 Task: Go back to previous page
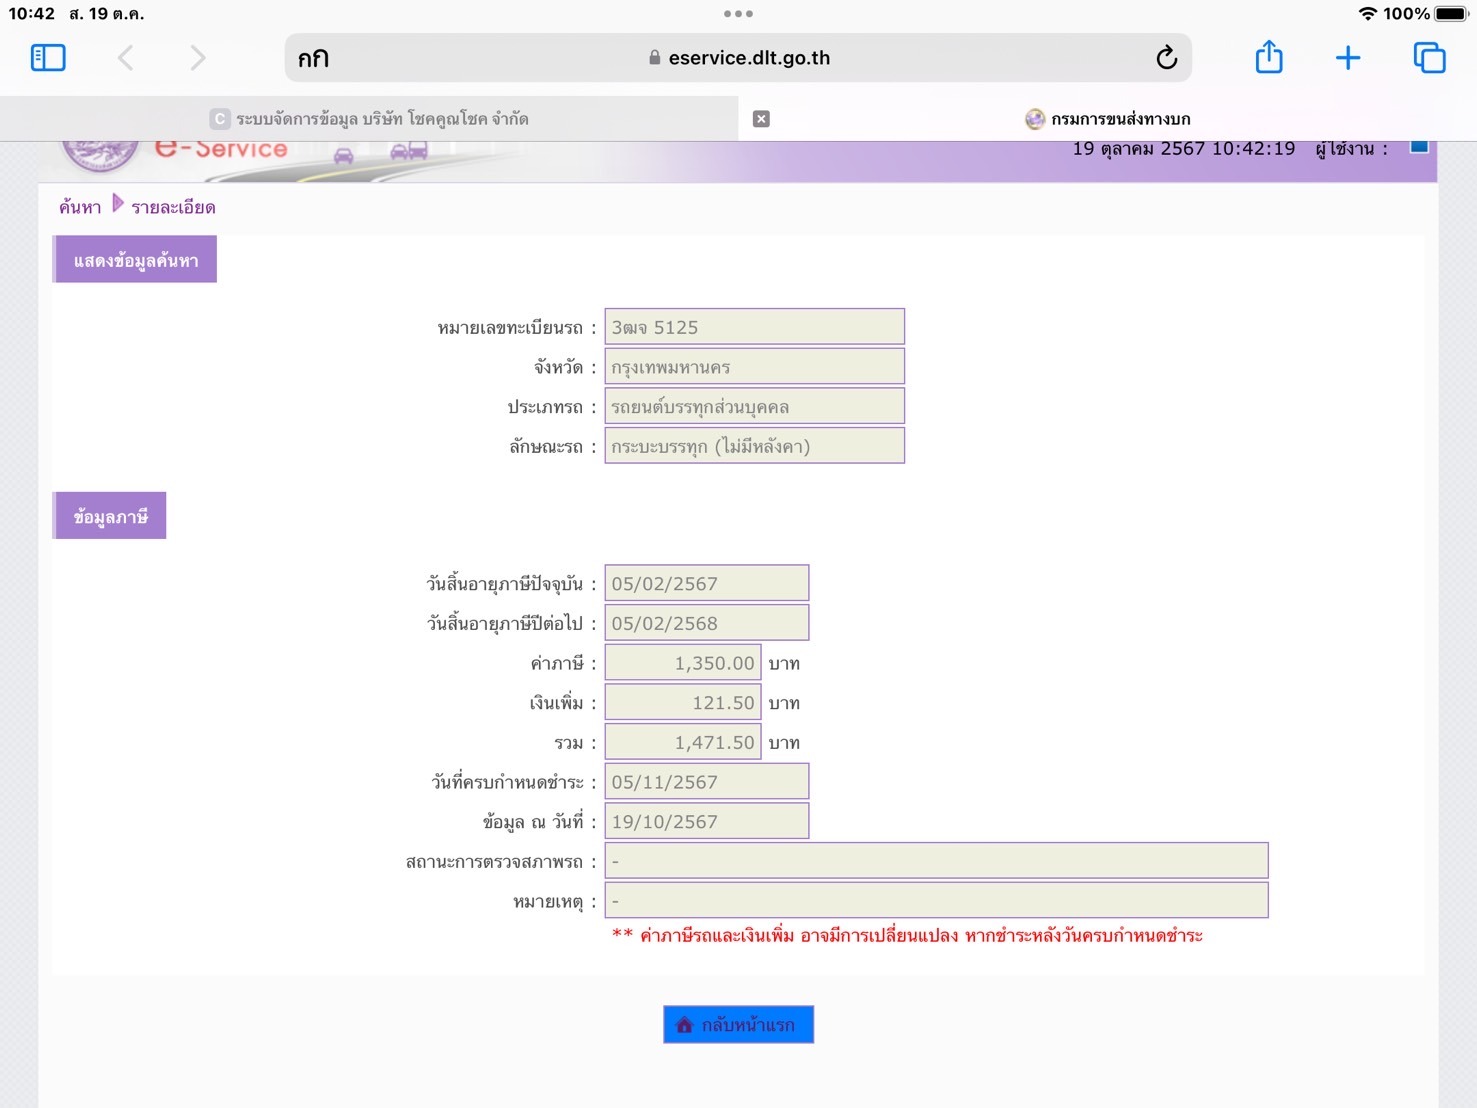click(125, 58)
